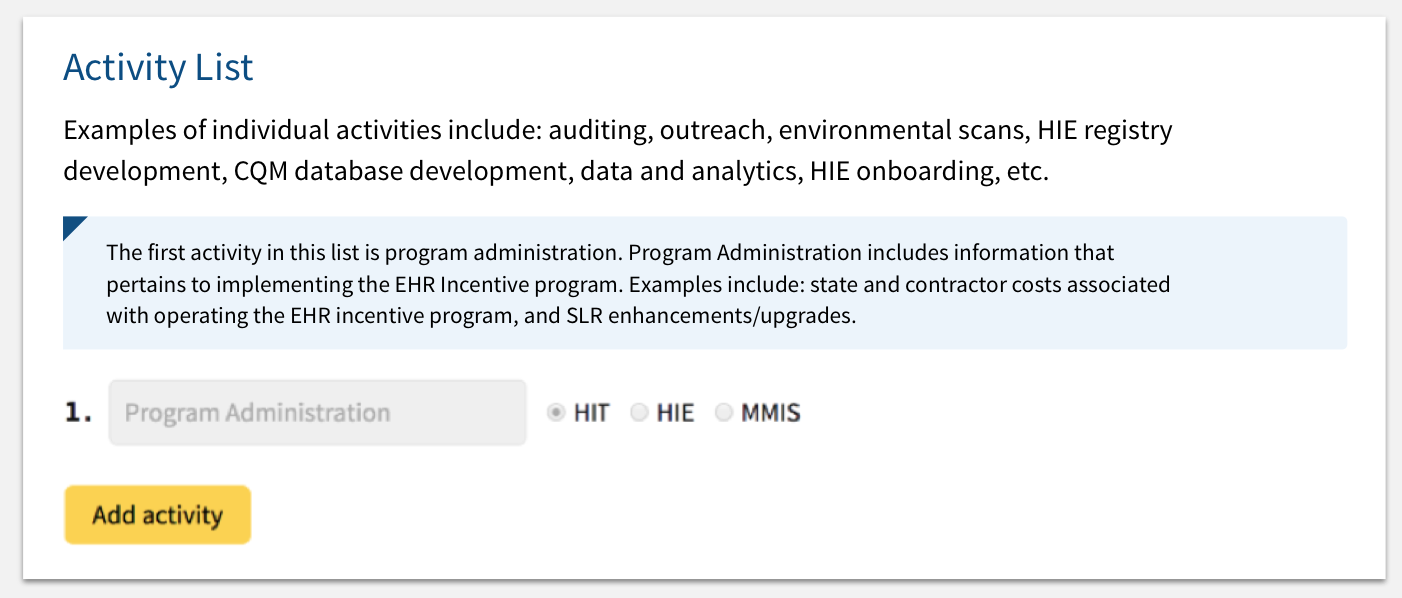Screen dimensions: 1402x598
Task: Select MMIS as the activity type
Action: (722, 412)
